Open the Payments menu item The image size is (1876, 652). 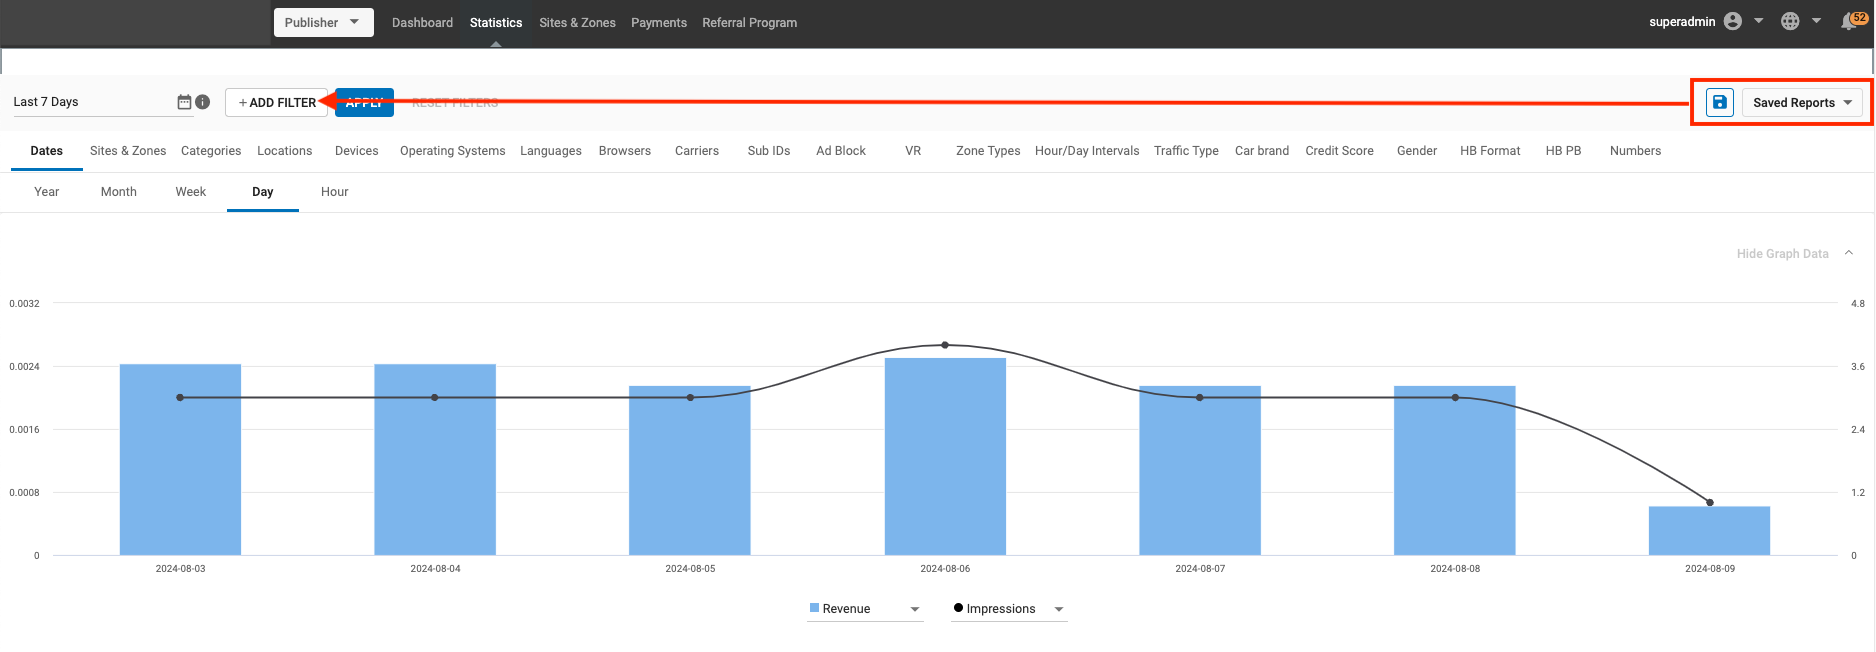pos(658,22)
